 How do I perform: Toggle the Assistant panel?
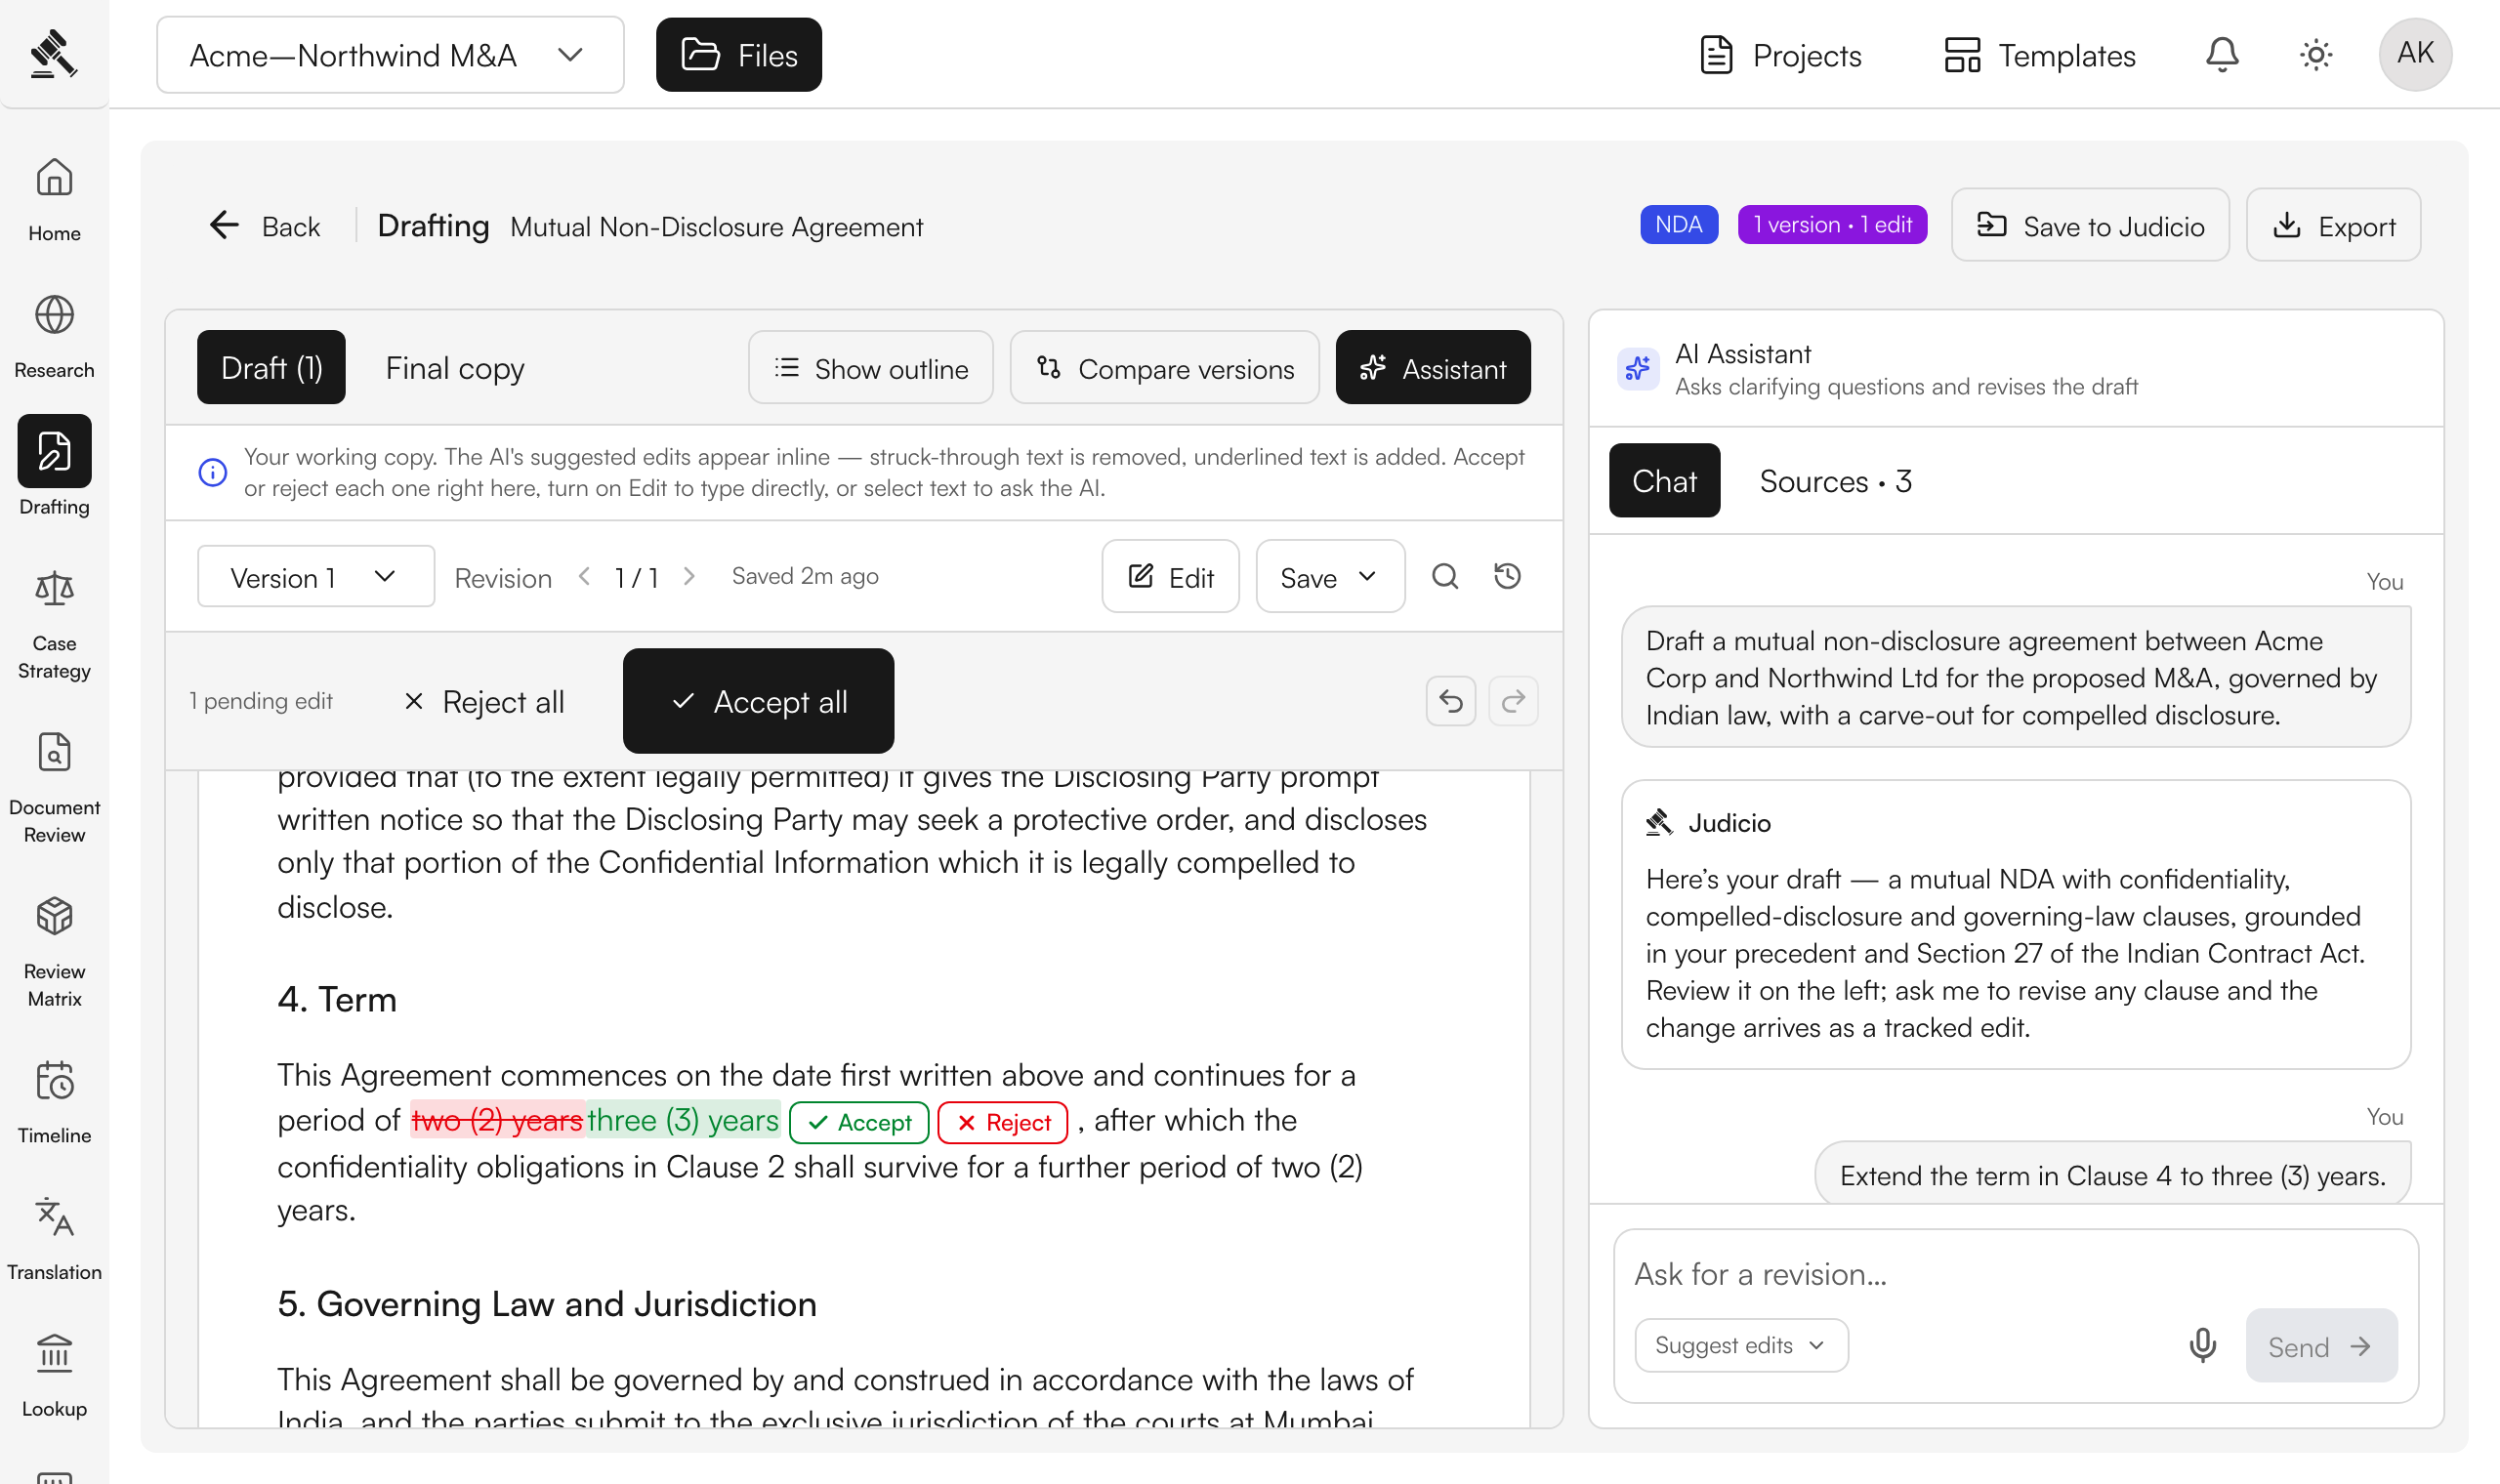[1433, 368]
